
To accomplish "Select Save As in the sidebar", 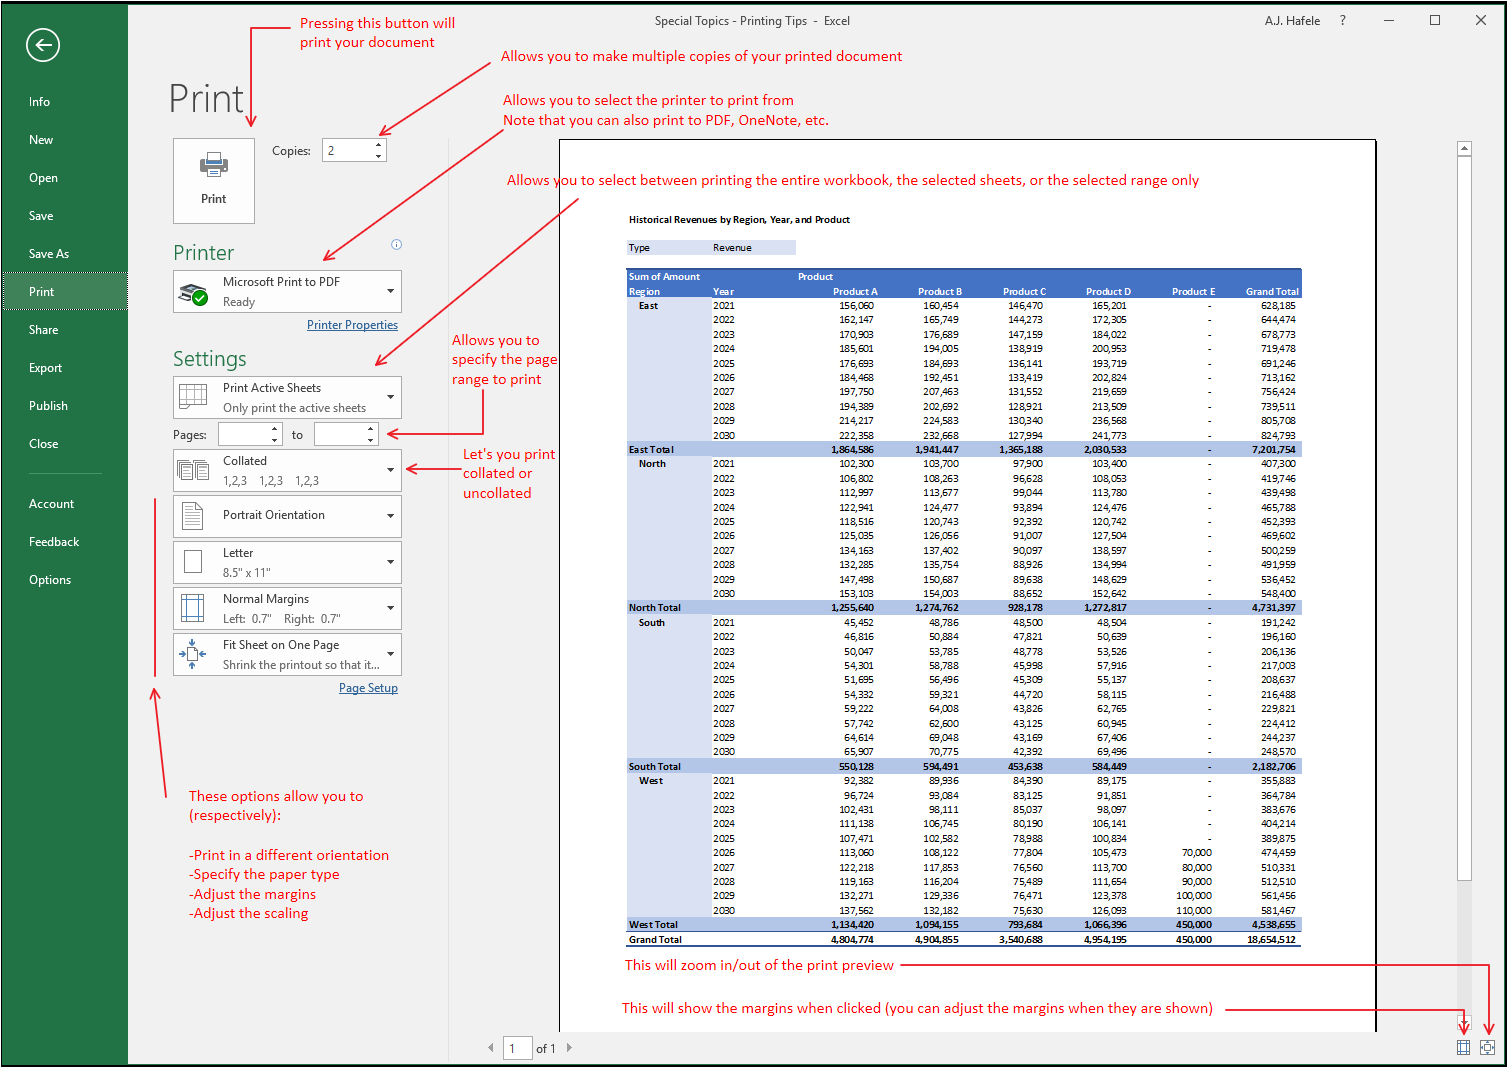I will 65,254.
